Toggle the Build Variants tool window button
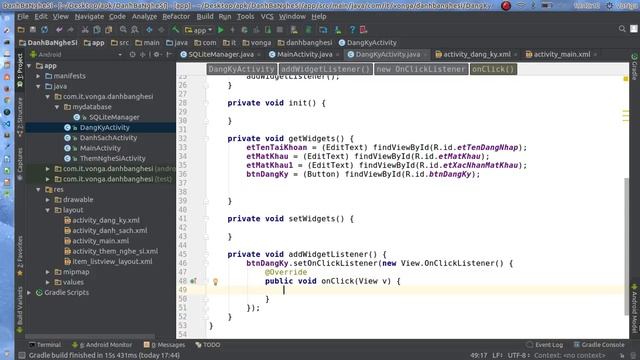Viewport: 640px width, 360px height. (20, 310)
